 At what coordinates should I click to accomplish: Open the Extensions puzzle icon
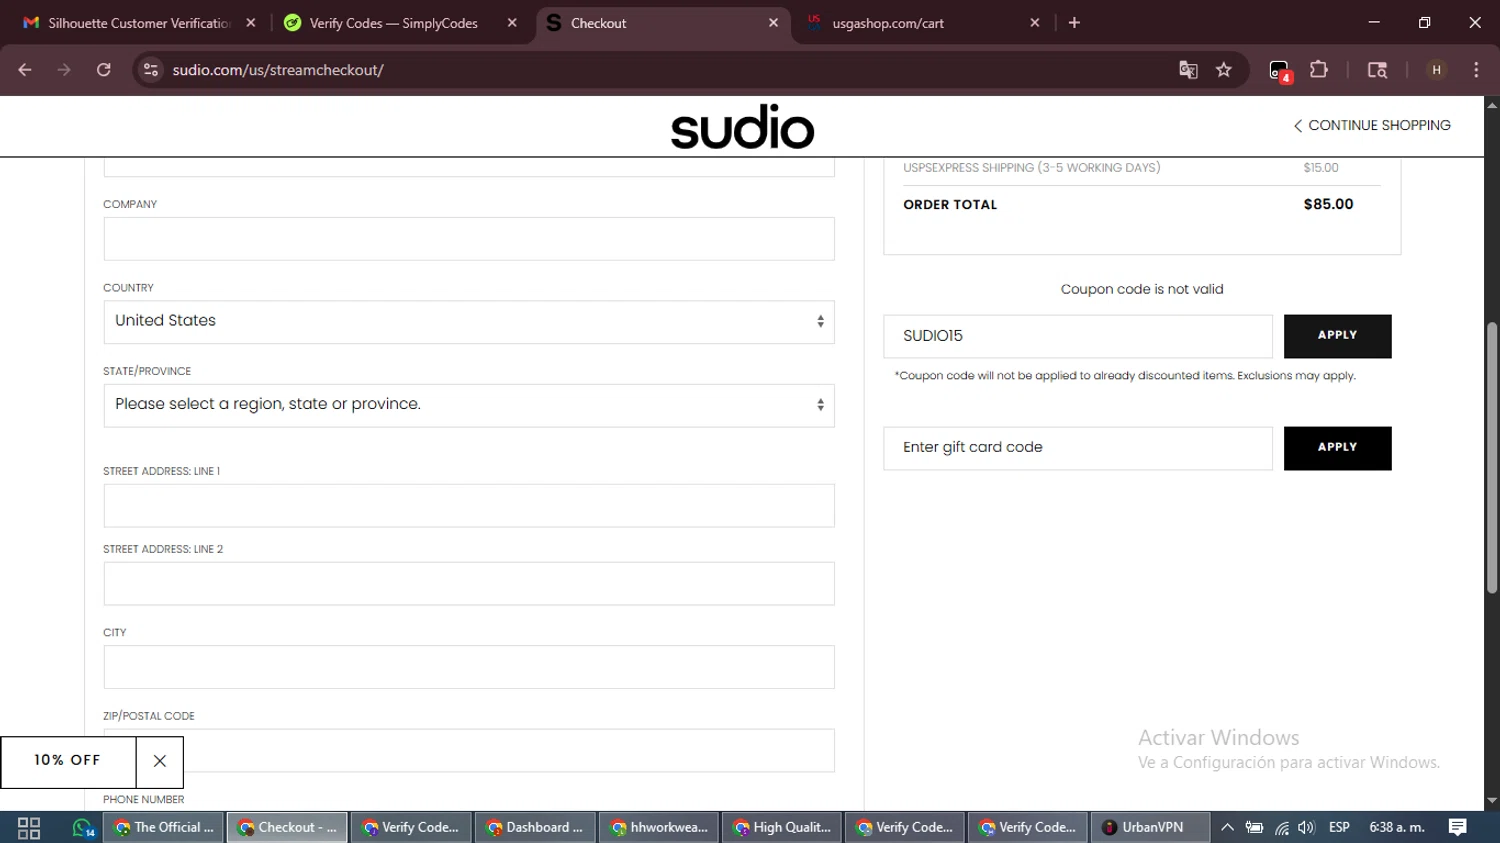1319,70
